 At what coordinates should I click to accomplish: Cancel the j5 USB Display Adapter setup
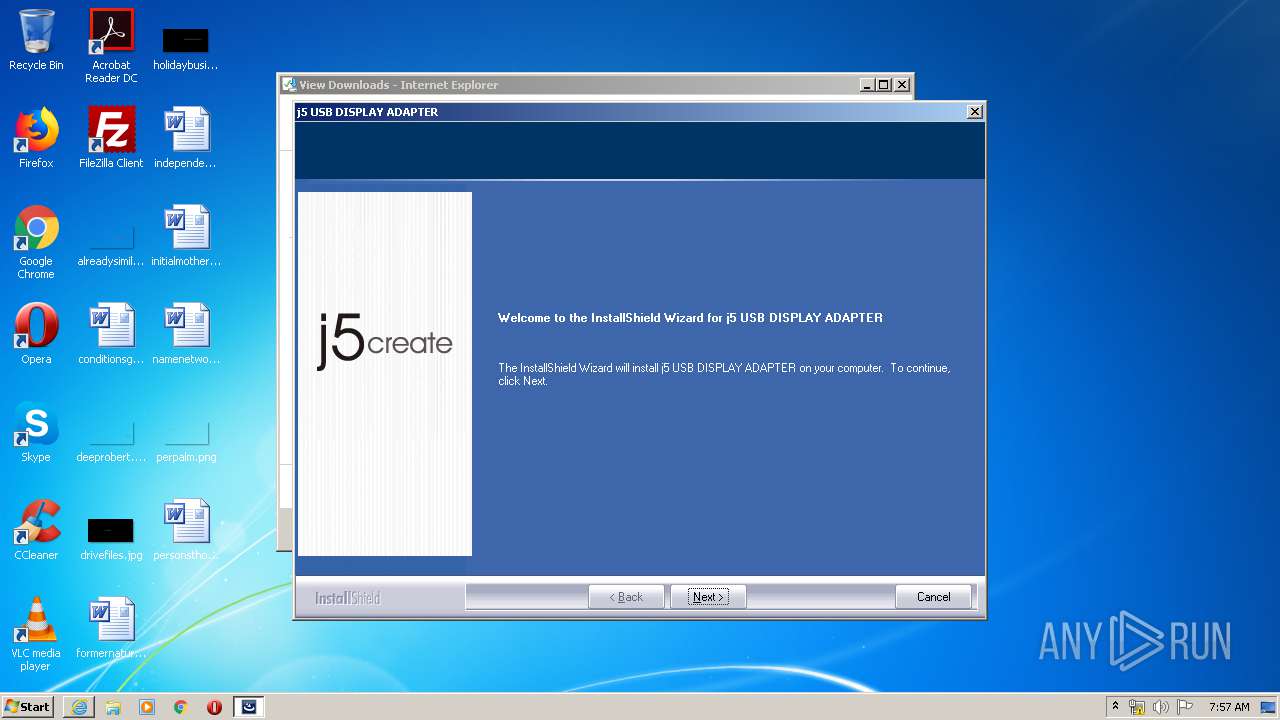click(x=933, y=597)
